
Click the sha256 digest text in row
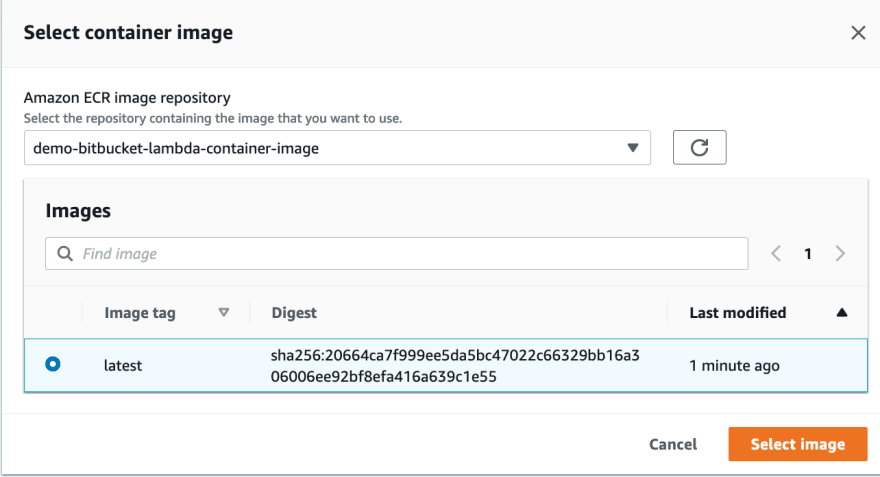(455, 366)
